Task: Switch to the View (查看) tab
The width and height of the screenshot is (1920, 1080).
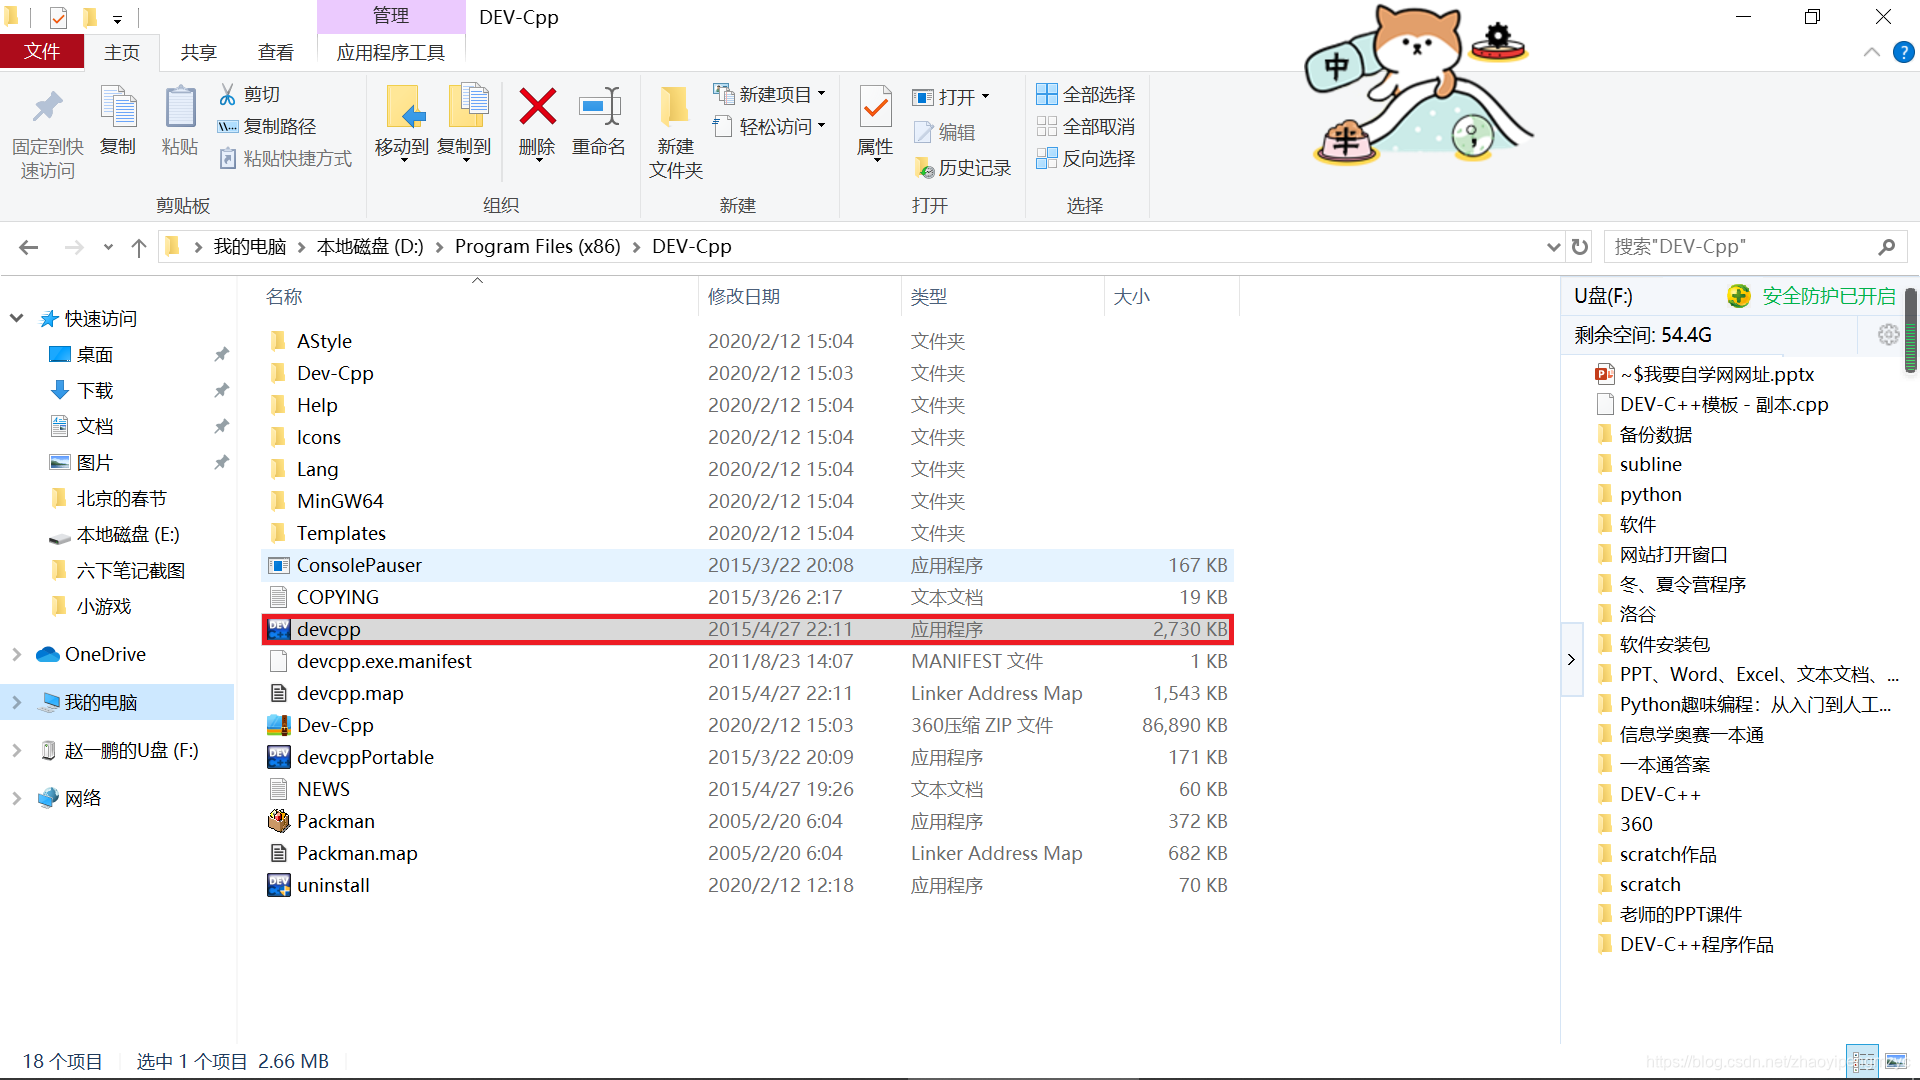Action: click(276, 52)
